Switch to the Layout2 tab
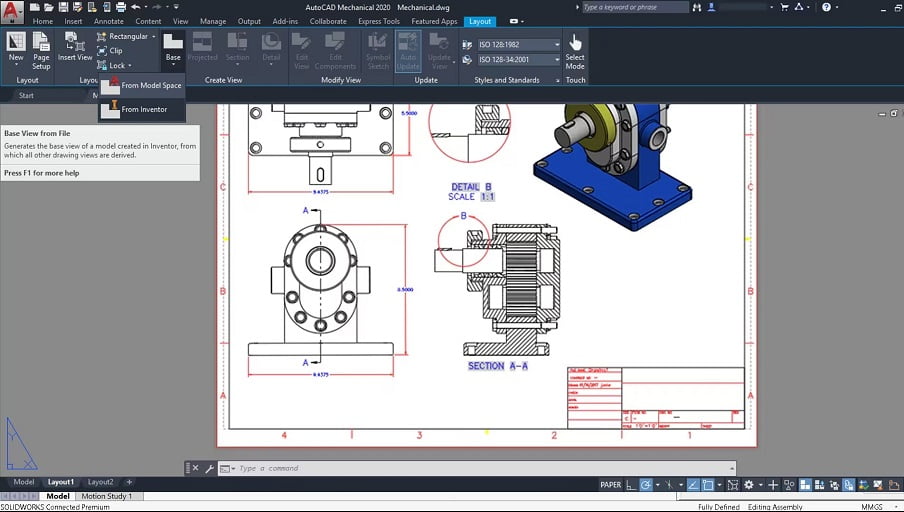 click(100, 482)
